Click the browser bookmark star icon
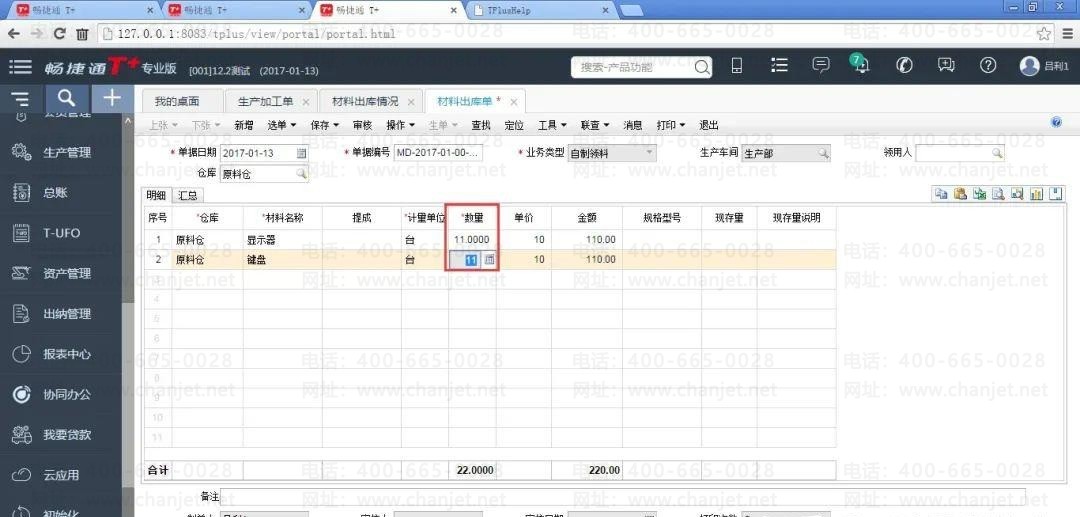Image resolution: width=1080 pixels, height=517 pixels. [x=1044, y=33]
